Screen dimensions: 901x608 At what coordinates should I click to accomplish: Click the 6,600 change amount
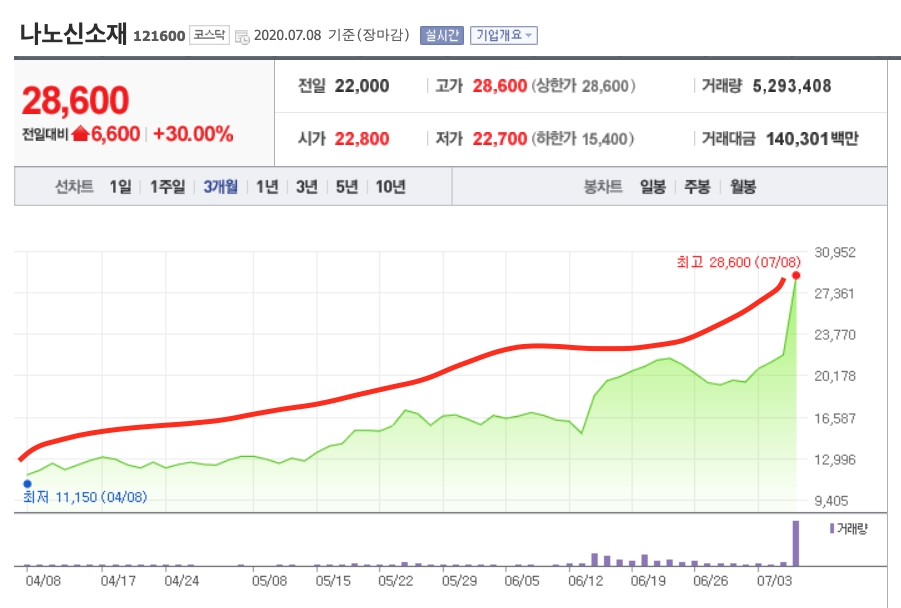(115, 134)
